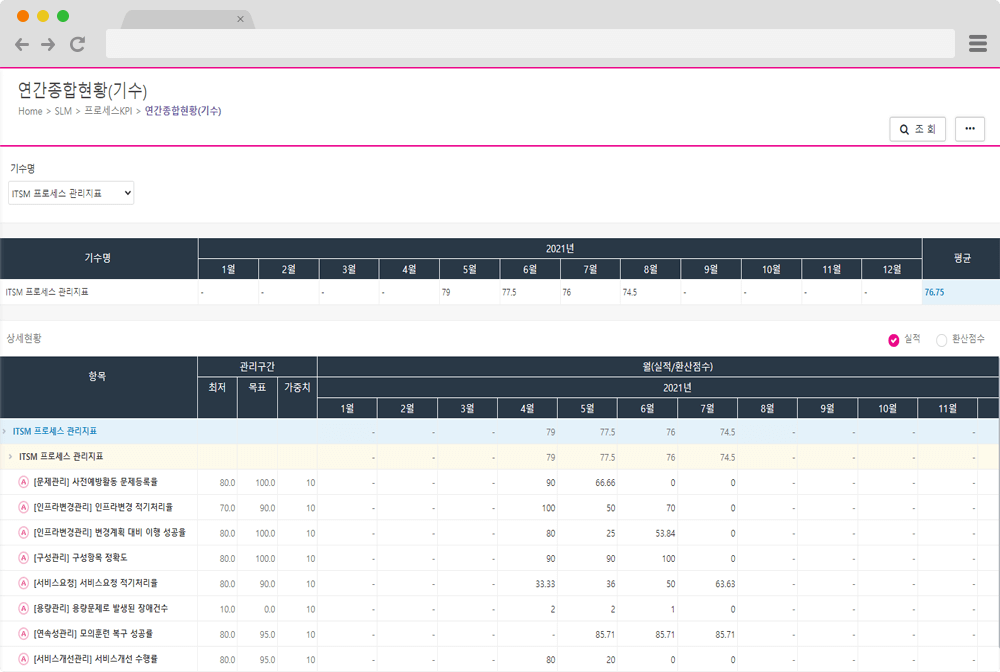The image size is (1000, 672).
Task: Open SLM breadcrumb link
Action: click(63, 111)
